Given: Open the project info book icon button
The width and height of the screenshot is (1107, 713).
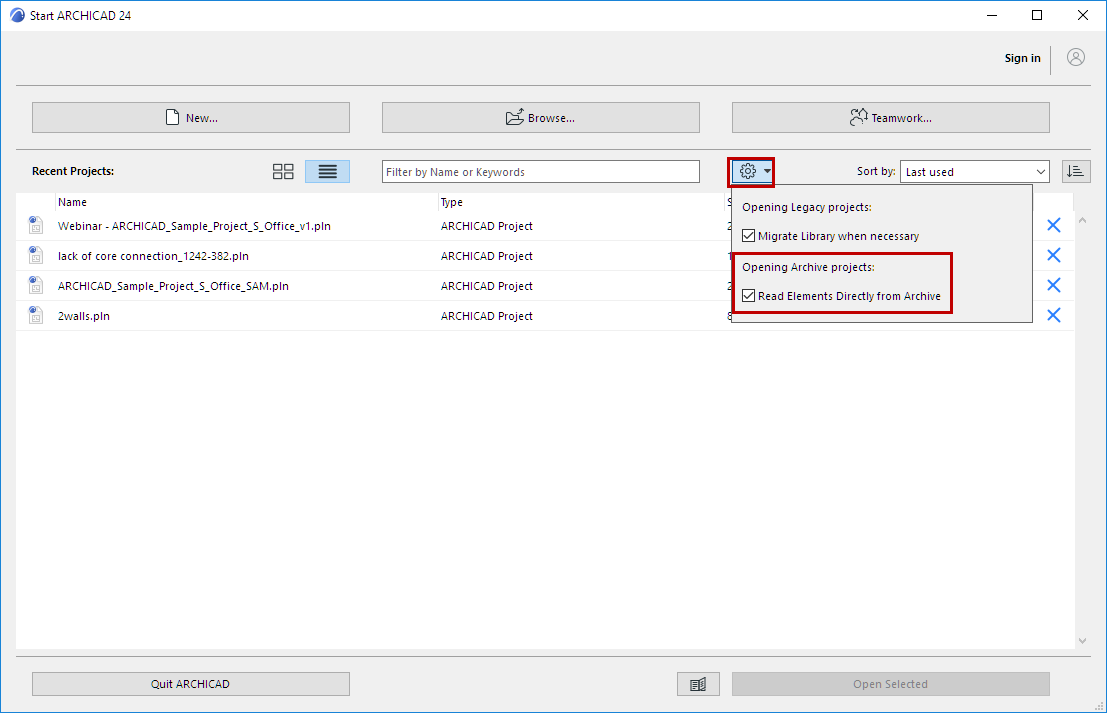Looking at the screenshot, I should (x=698, y=684).
